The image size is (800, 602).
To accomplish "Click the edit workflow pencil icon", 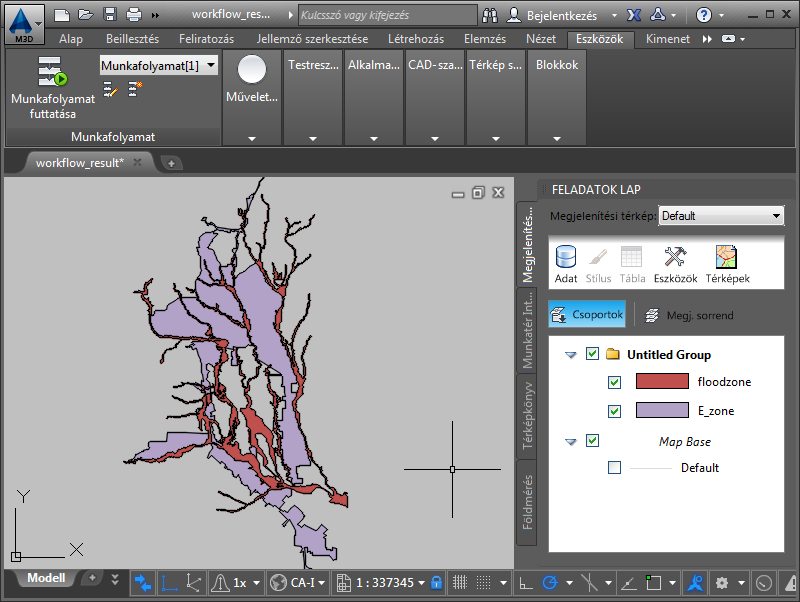I will [x=110, y=90].
